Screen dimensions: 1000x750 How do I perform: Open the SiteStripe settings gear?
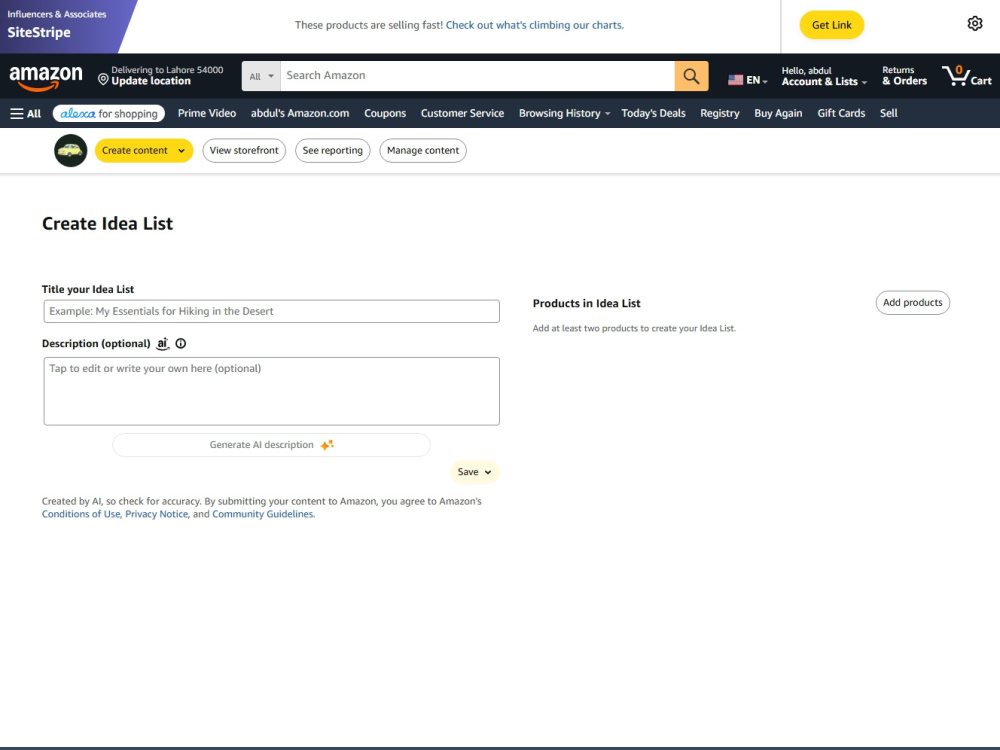(x=974, y=24)
